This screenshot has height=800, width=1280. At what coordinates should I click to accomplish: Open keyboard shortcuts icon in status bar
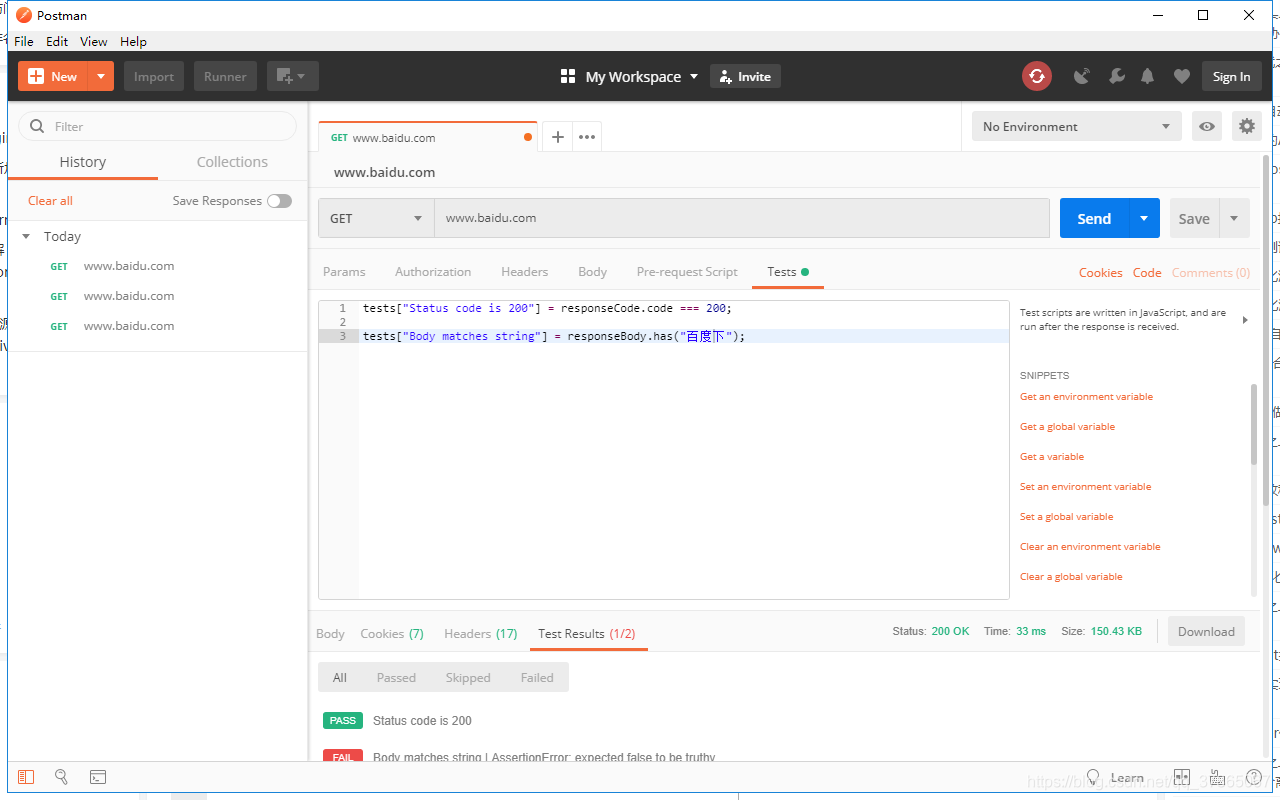click(x=1217, y=777)
